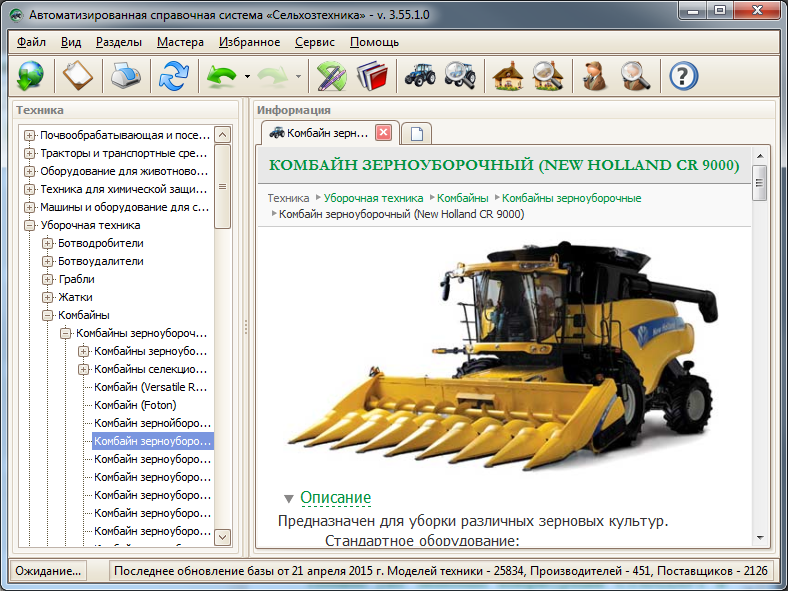Open the Сервис menu

coord(315,42)
